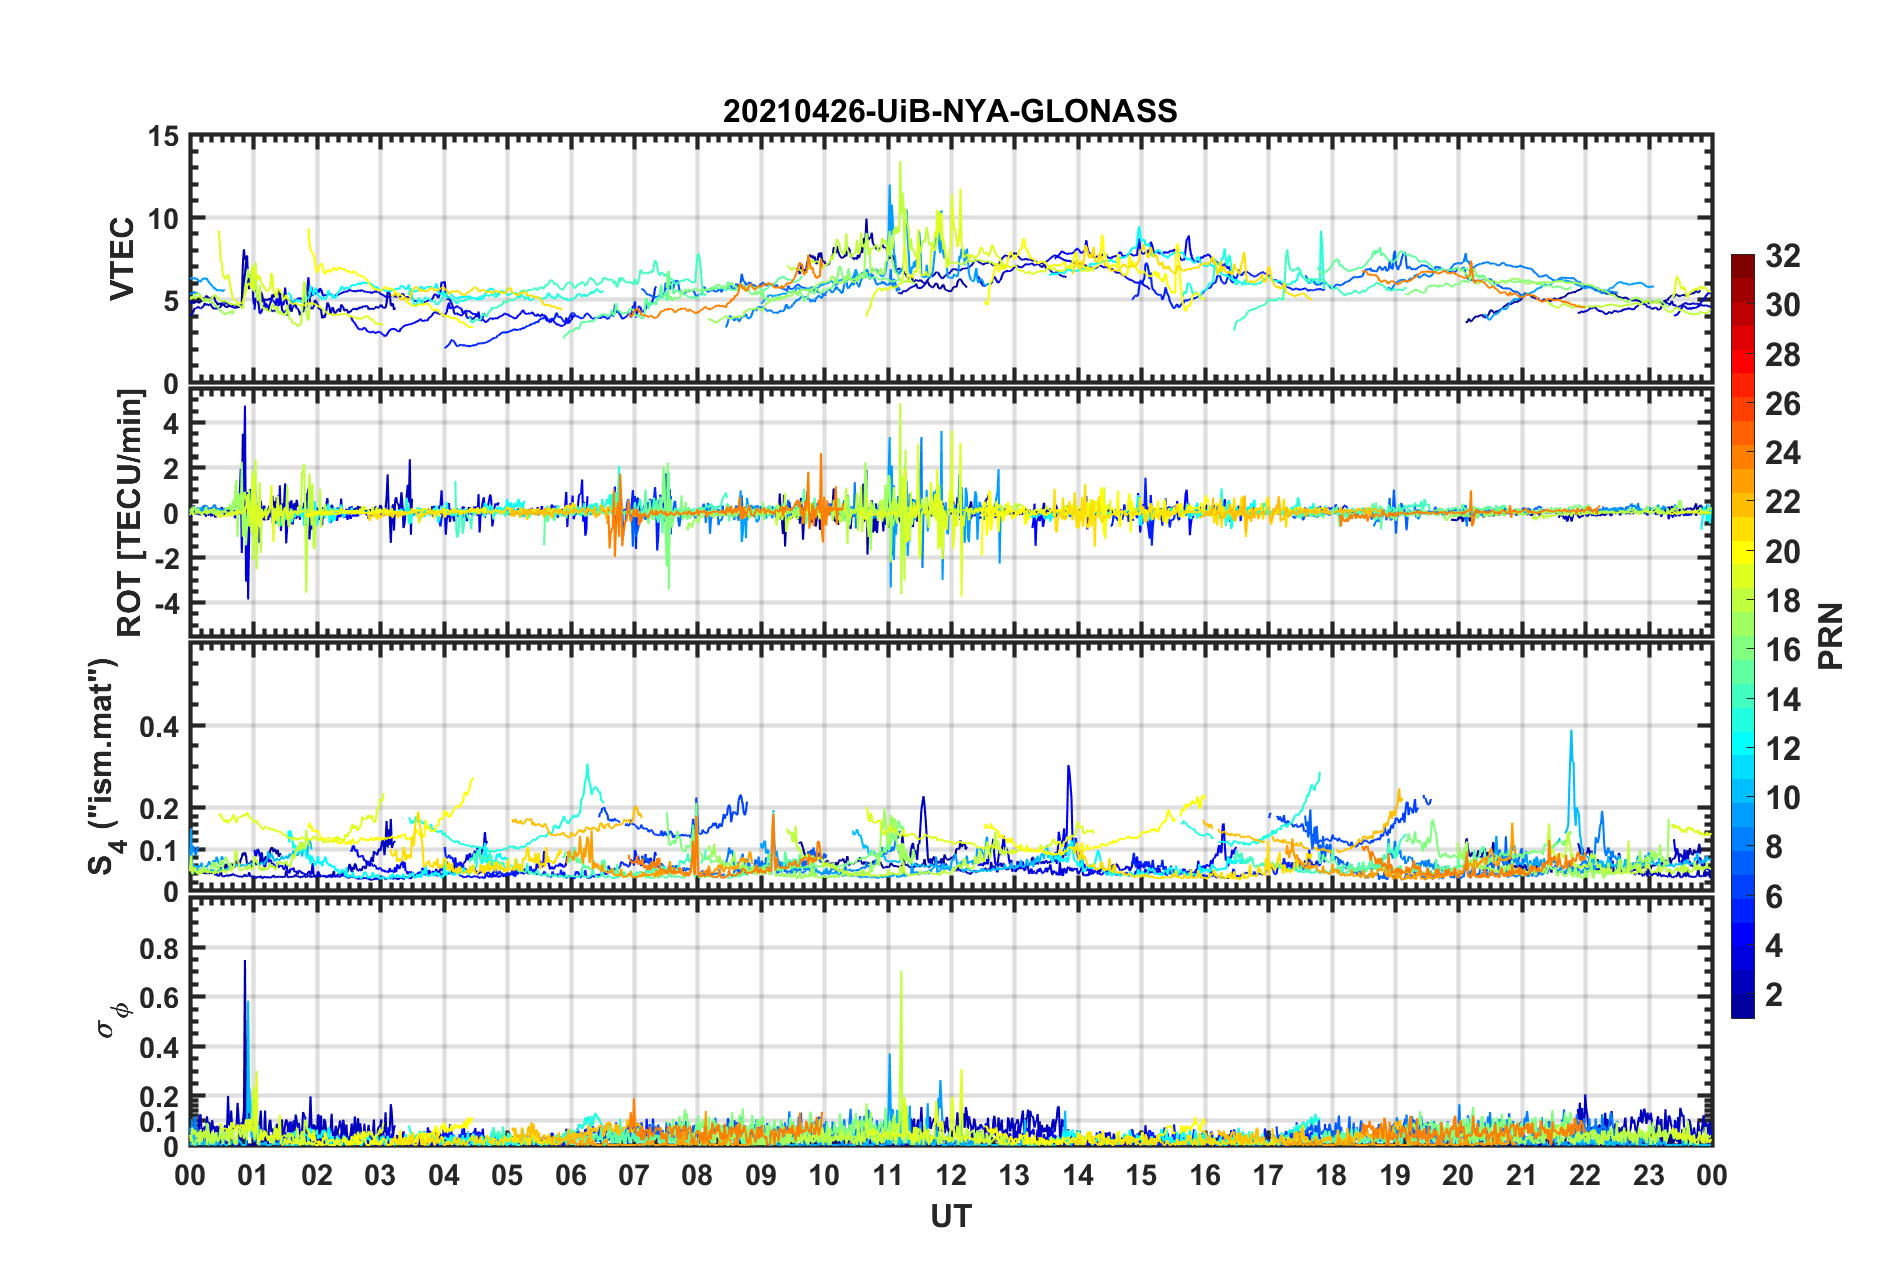
Task: Click the sigma-phi y-axis label
Action: [114, 1019]
